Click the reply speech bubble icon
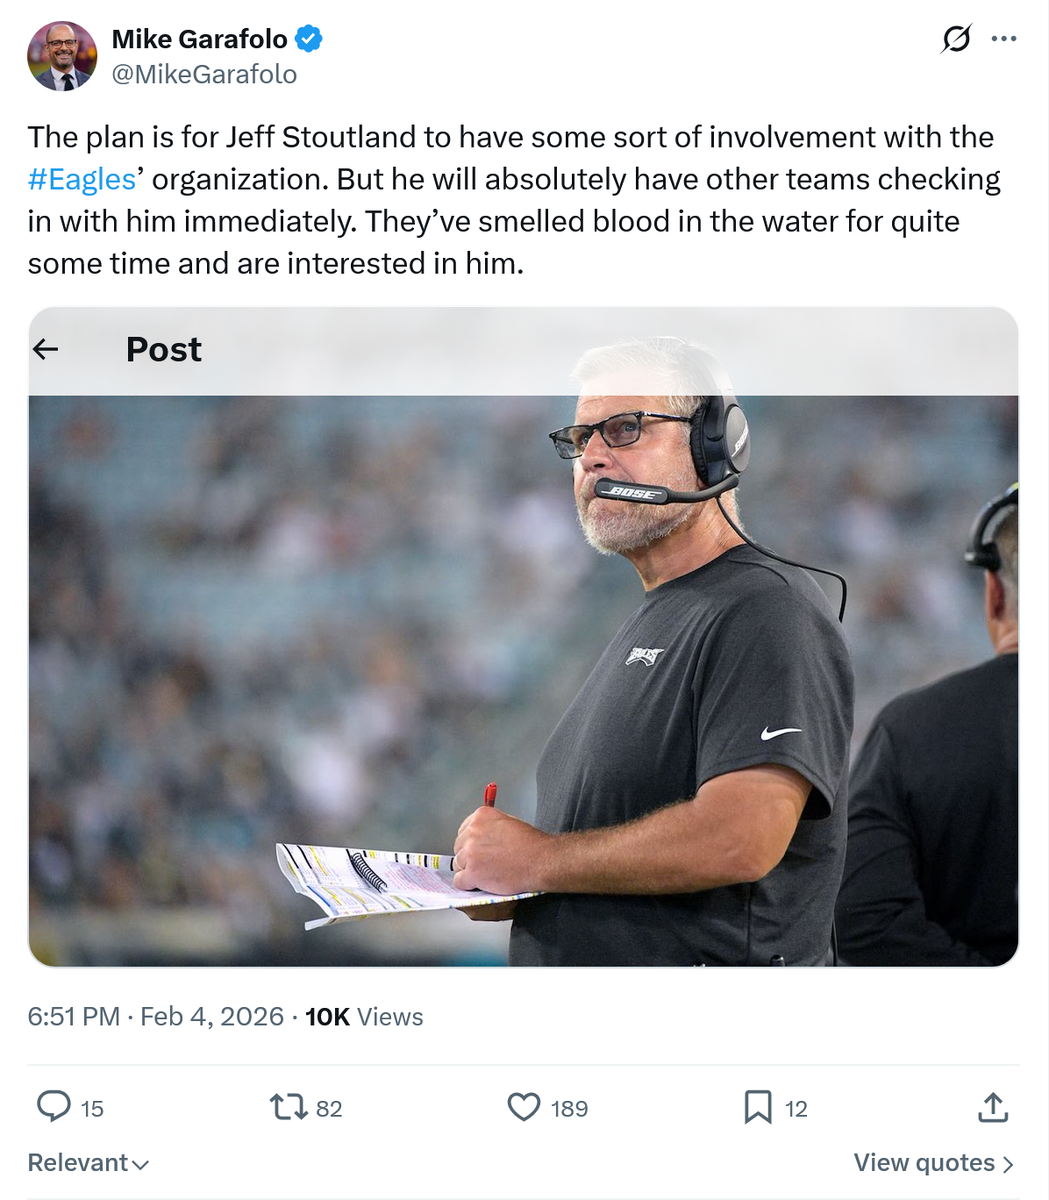 53,1107
